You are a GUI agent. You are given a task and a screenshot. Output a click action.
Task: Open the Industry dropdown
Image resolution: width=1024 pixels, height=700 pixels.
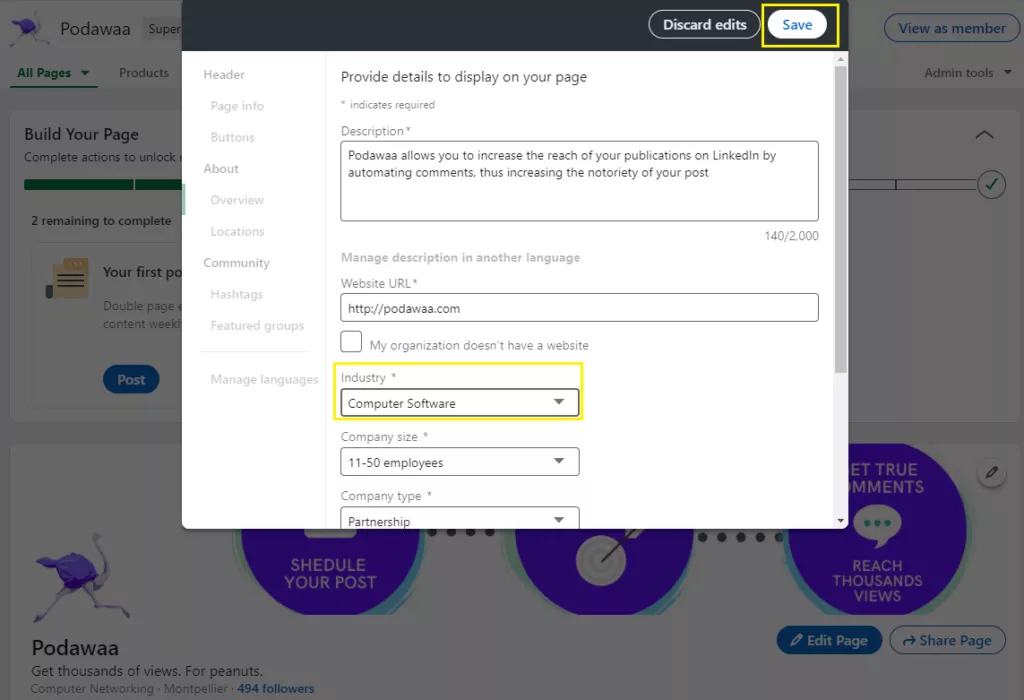pyautogui.click(x=460, y=403)
